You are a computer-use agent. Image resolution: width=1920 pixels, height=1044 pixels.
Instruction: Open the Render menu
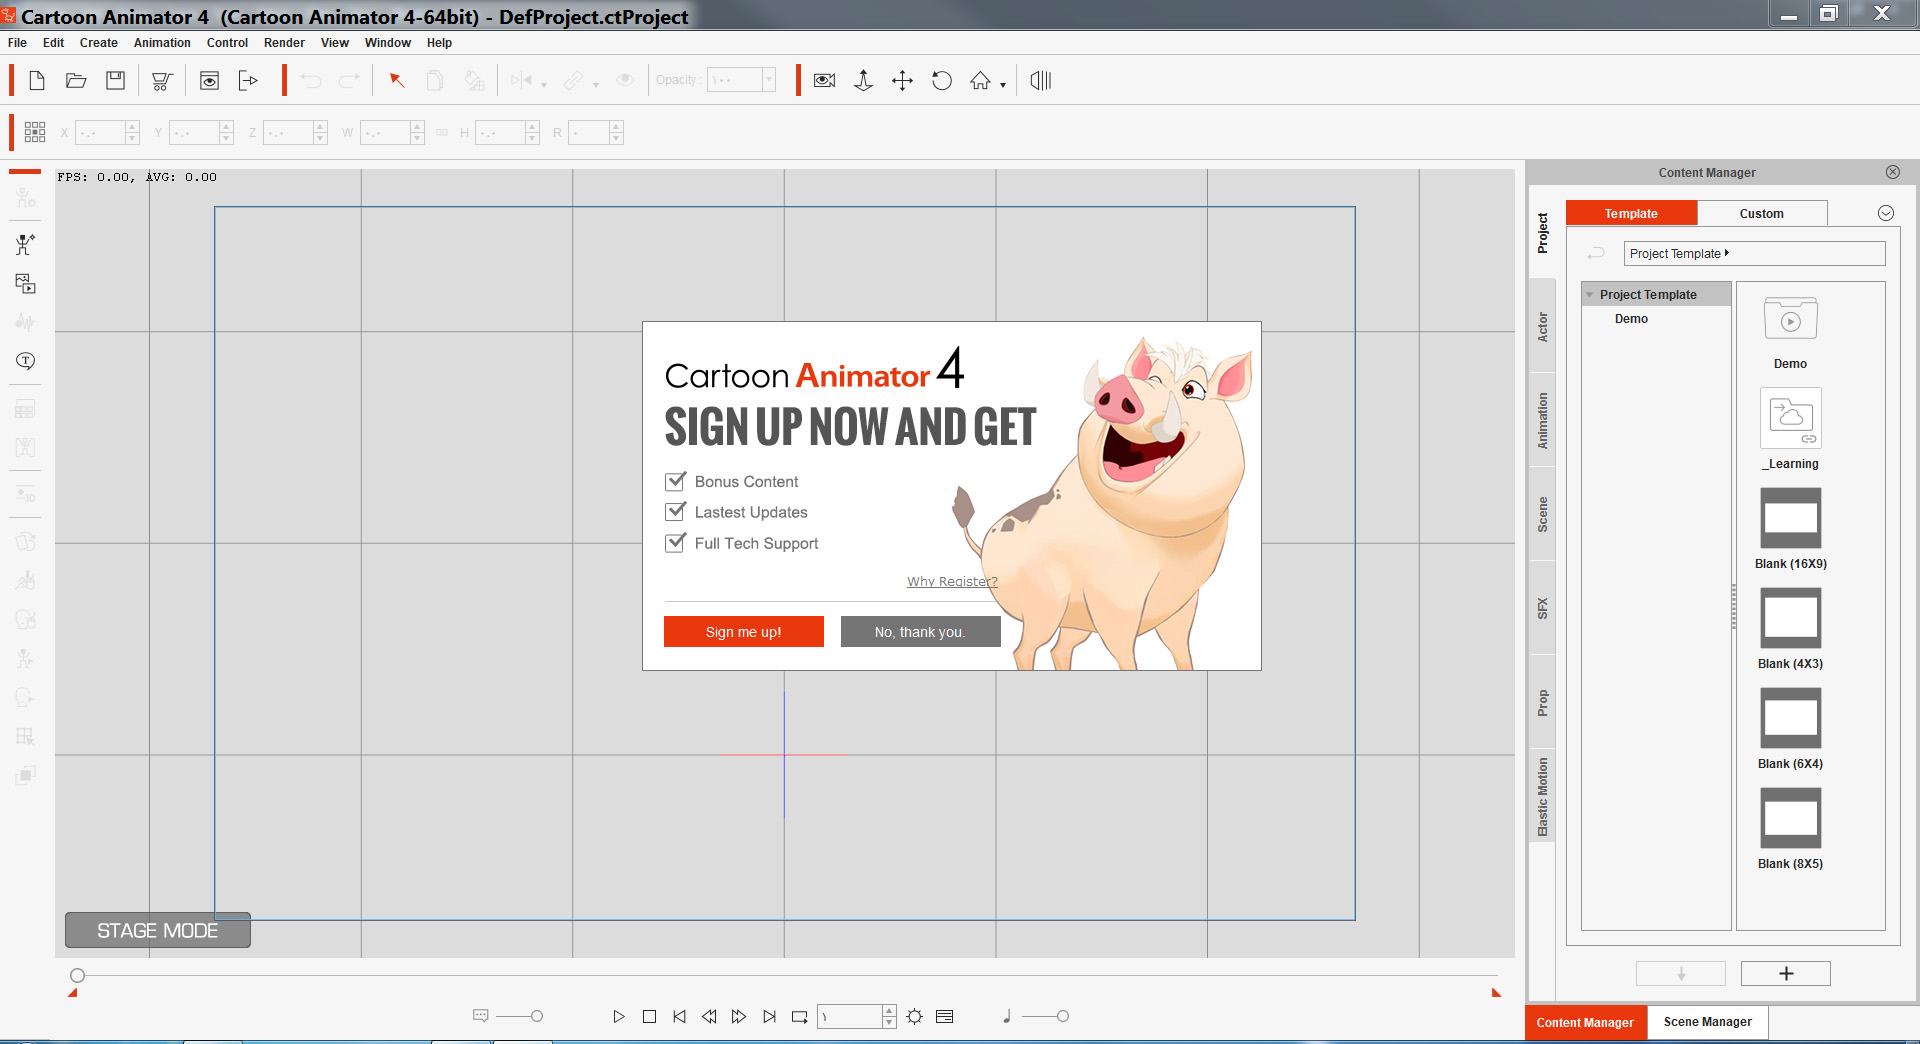284,43
